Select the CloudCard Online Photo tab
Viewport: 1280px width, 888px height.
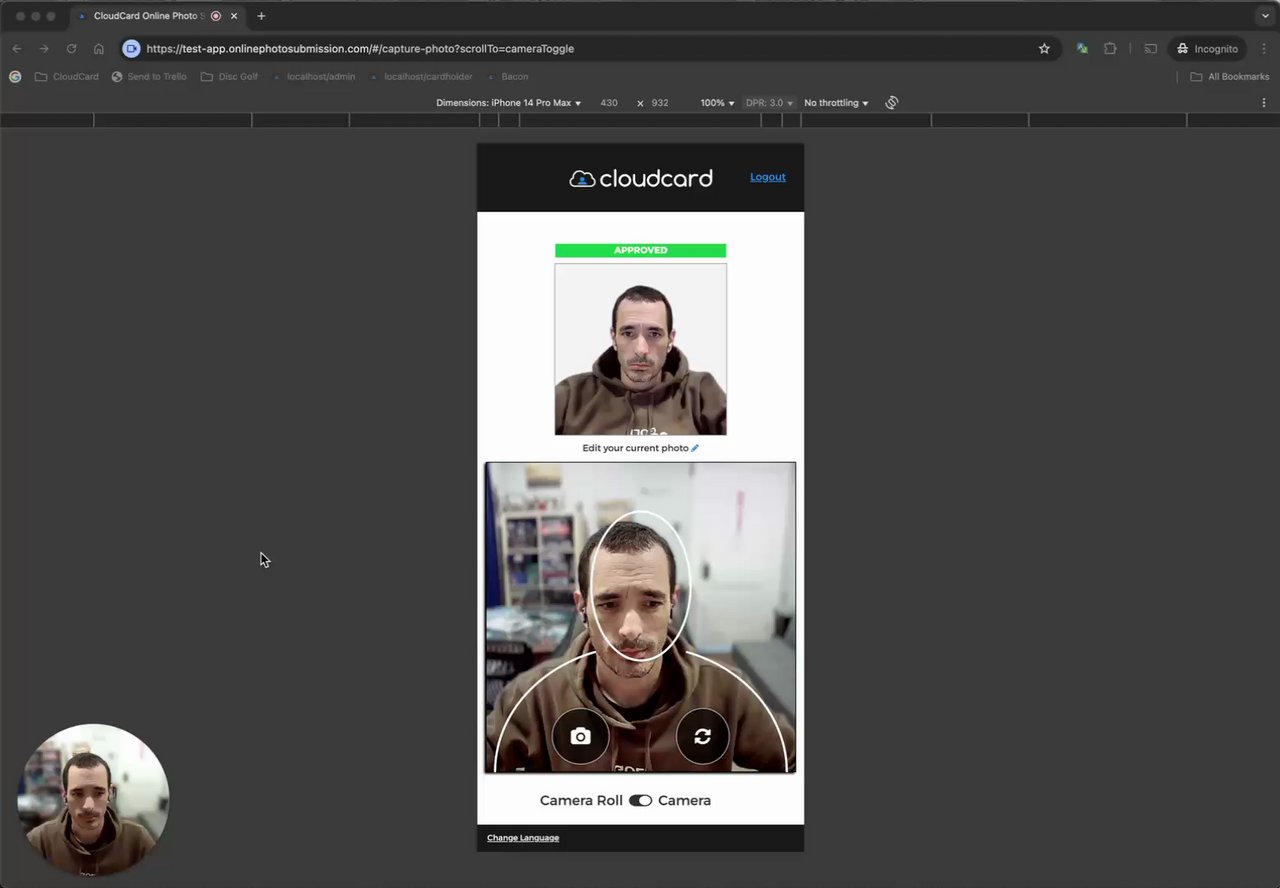(158, 16)
